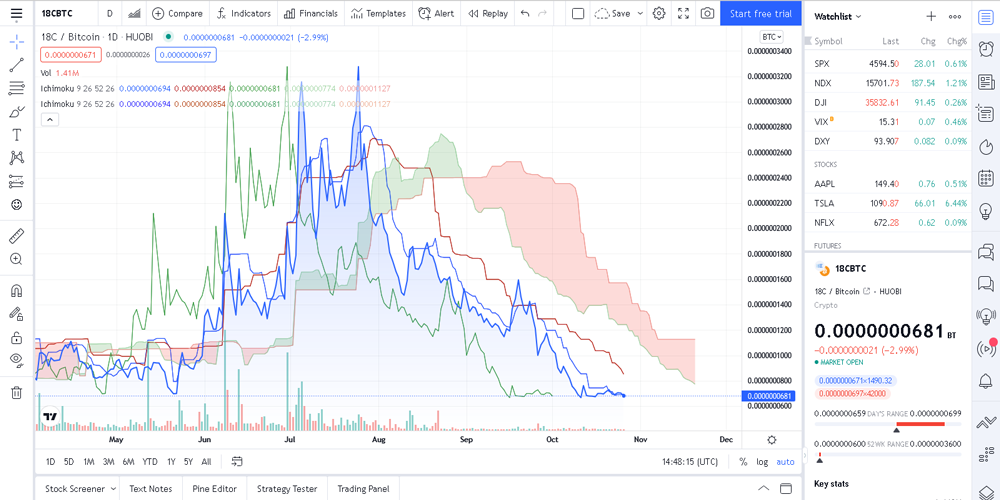Toggle log scale mode

[x=762, y=461]
